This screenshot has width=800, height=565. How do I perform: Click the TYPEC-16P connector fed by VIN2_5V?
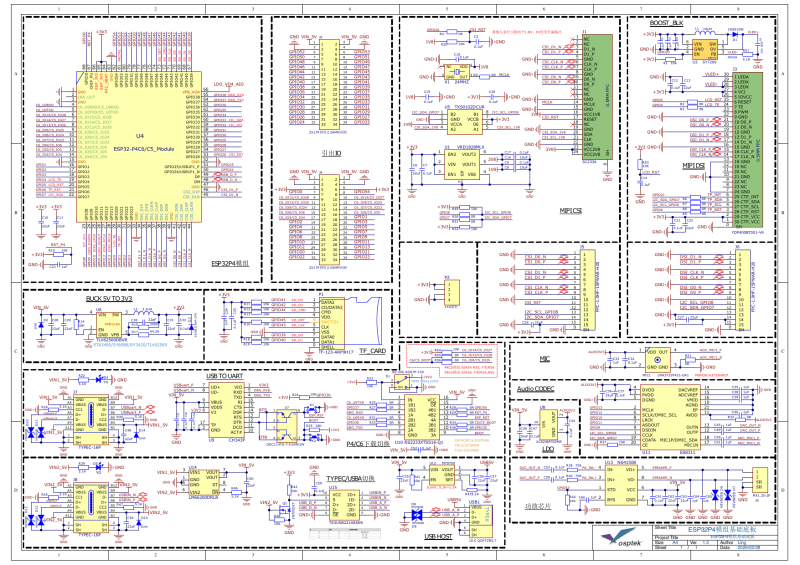point(90,508)
